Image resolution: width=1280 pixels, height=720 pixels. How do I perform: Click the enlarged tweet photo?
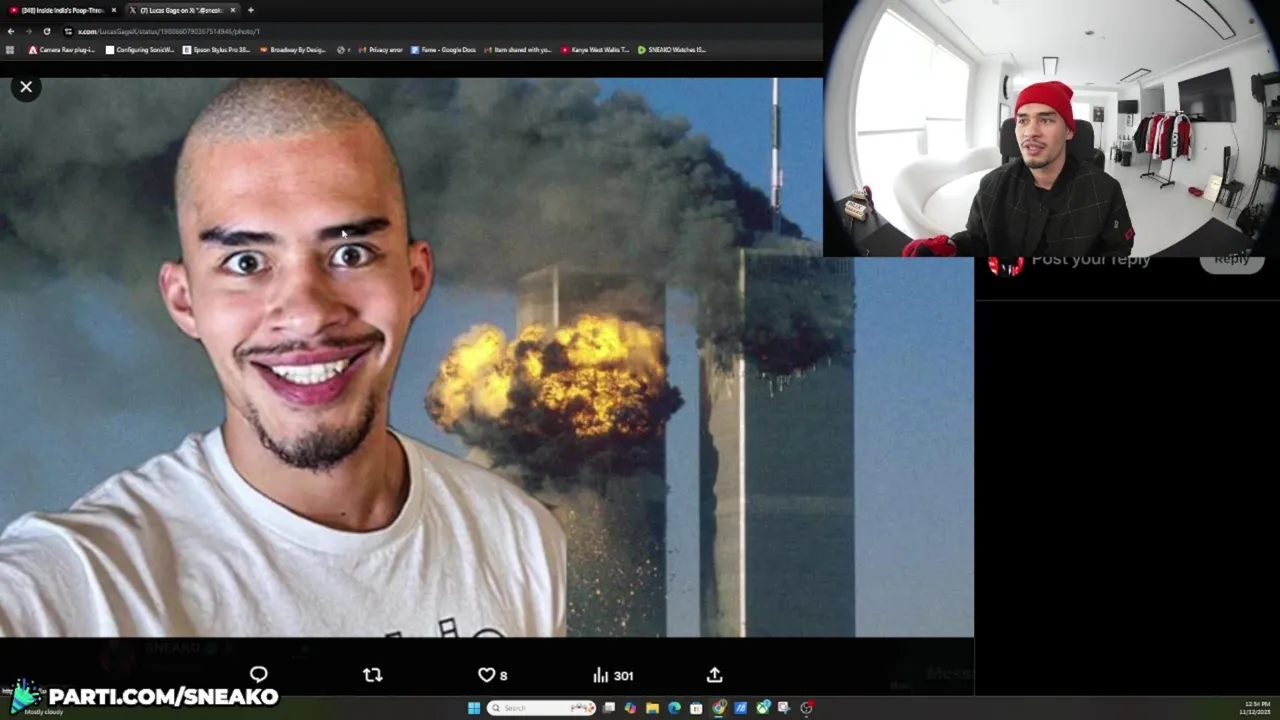(x=487, y=357)
